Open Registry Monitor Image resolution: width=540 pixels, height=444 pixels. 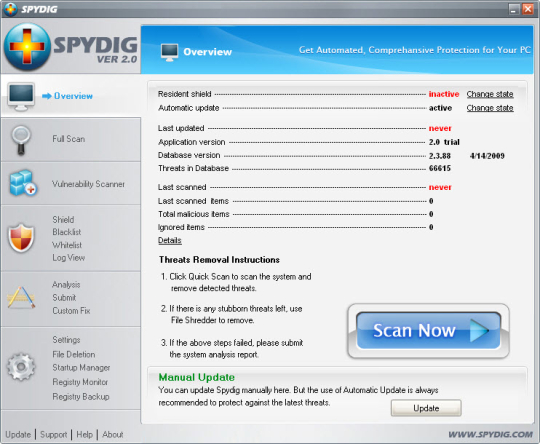(x=80, y=382)
